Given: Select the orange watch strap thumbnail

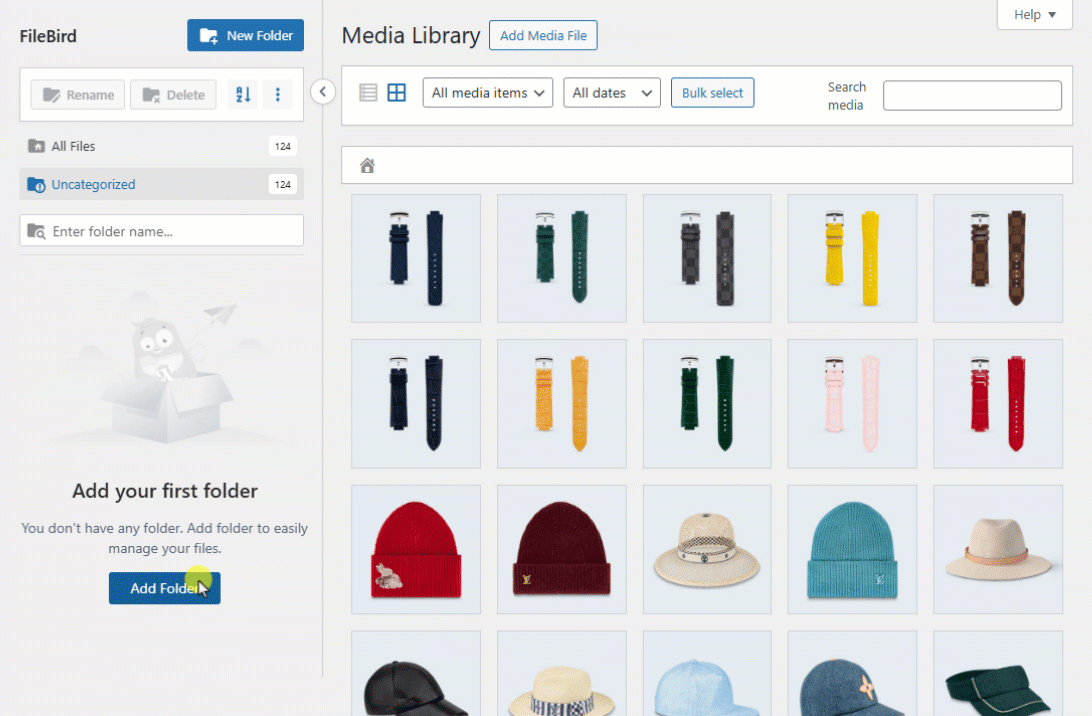Looking at the screenshot, I should pyautogui.click(x=561, y=404).
